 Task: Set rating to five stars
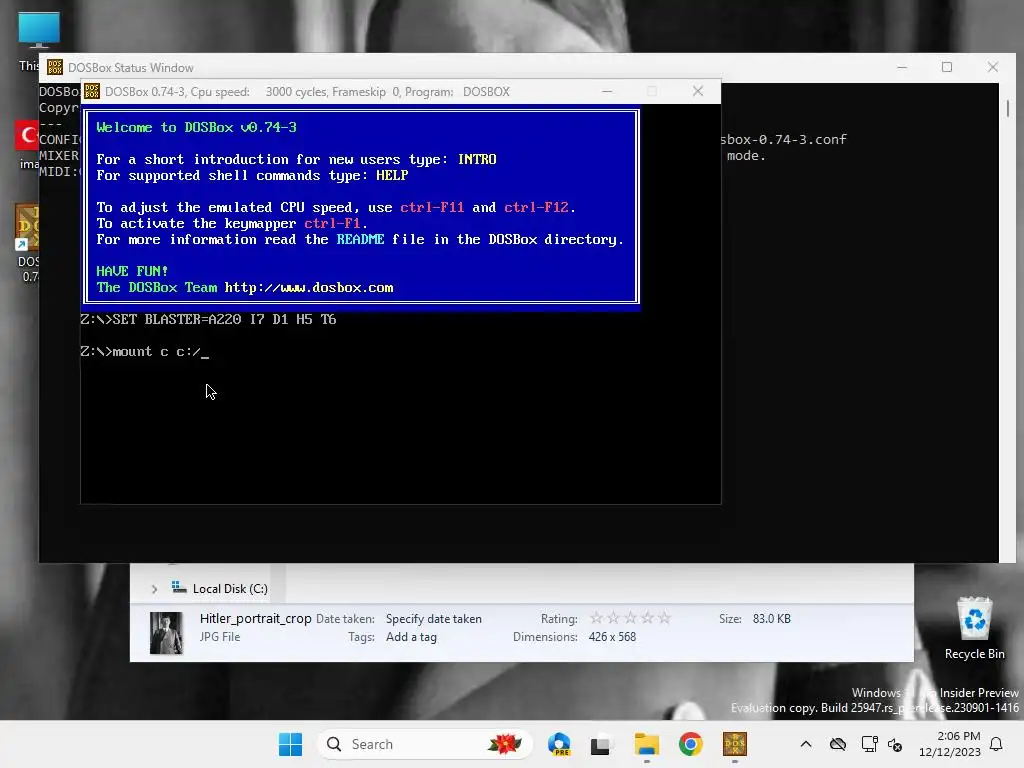(664, 618)
